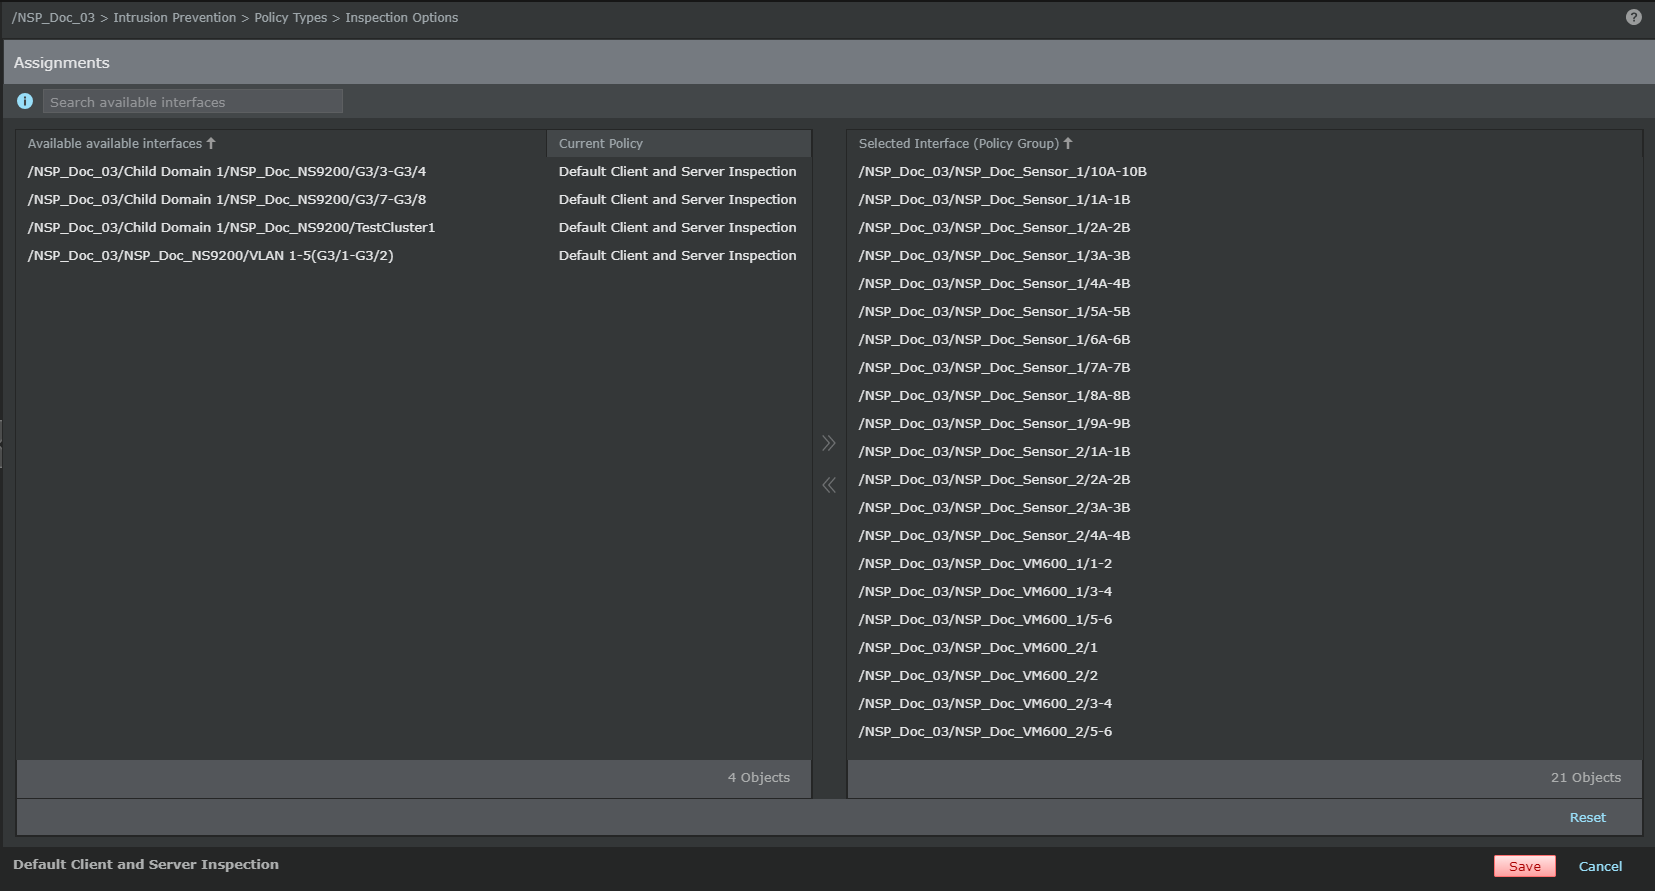Select Sensor_2/3A-3B in selected interfaces
The image size is (1655, 891).
pos(1244,507)
